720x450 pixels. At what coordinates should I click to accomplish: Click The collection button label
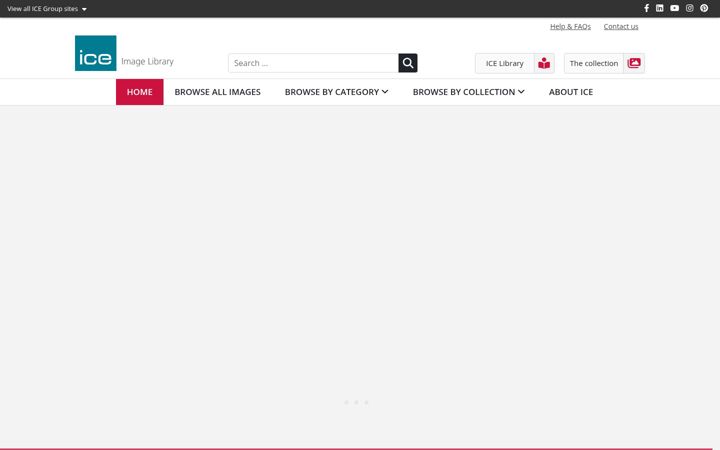point(594,63)
